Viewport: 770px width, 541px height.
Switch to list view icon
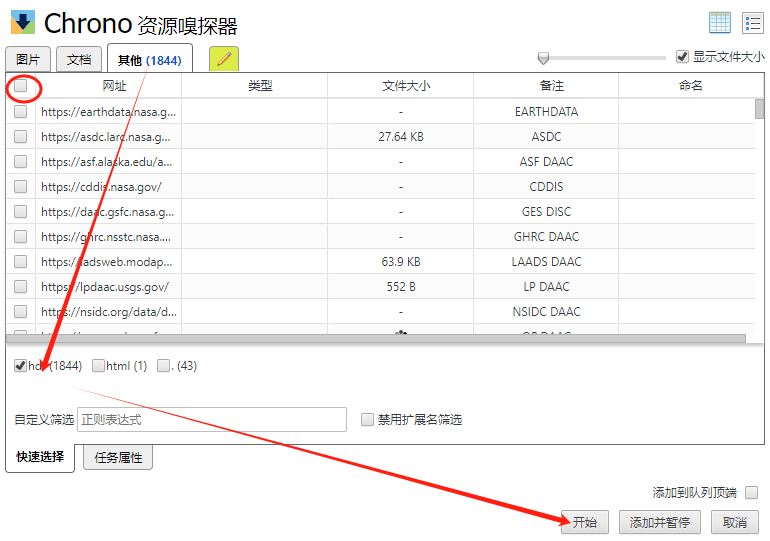click(752, 23)
